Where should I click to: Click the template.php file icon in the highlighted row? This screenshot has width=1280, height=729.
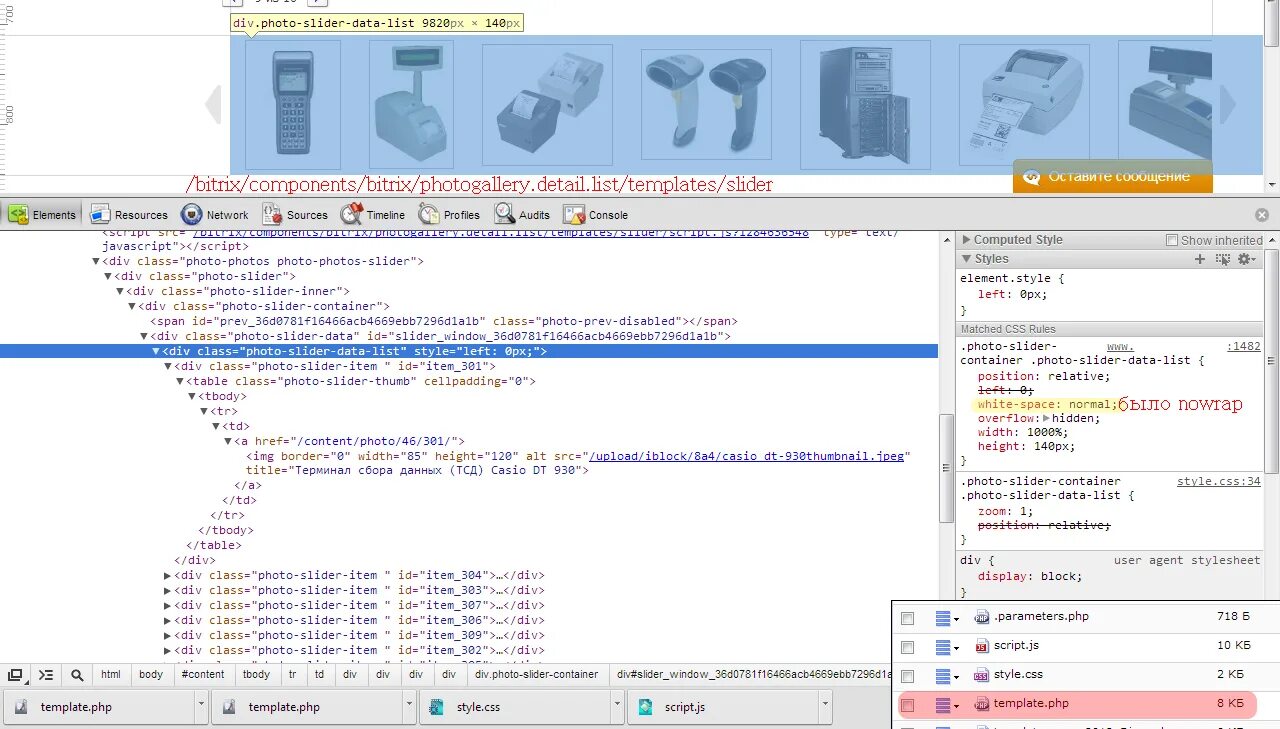(x=982, y=704)
